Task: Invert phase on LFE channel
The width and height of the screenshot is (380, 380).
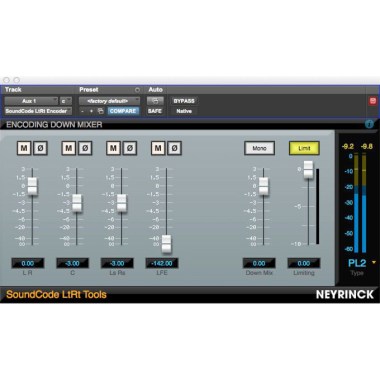Action: point(174,148)
